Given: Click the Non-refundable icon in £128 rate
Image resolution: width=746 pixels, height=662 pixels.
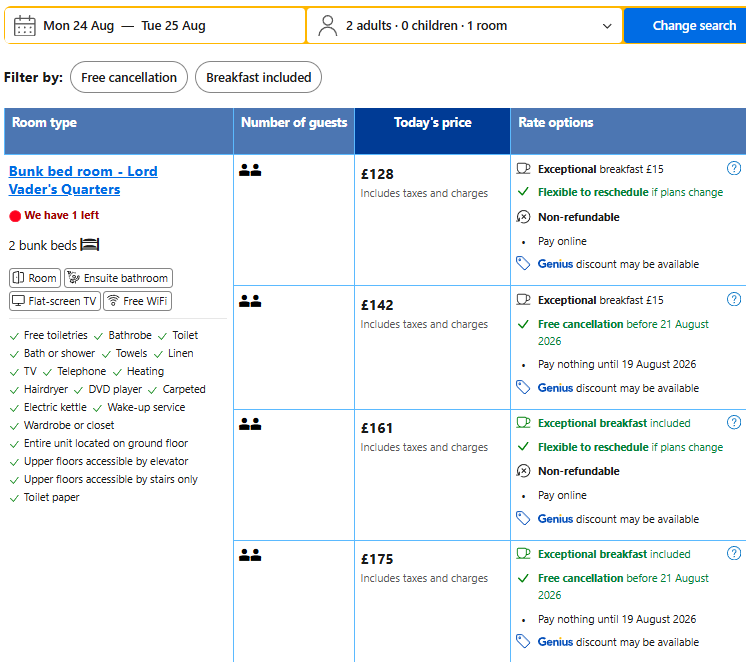Looking at the screenshot, I should (x=523, y=217).
